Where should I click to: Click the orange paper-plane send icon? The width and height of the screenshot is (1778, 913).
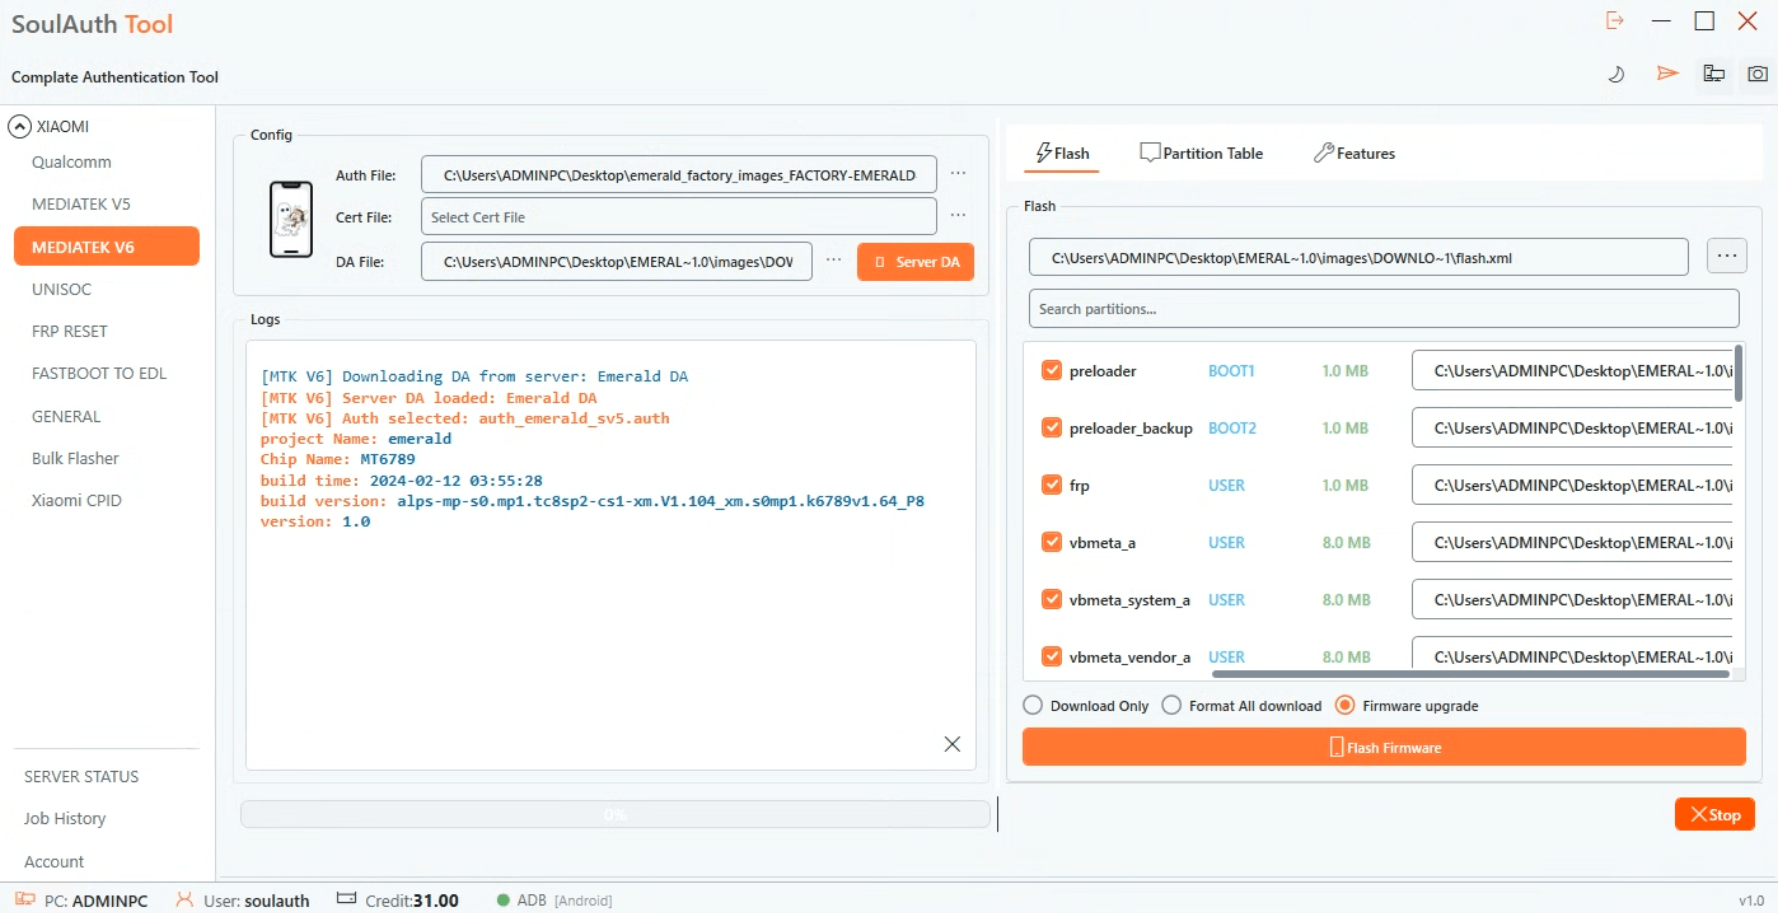pos(1667,73)
